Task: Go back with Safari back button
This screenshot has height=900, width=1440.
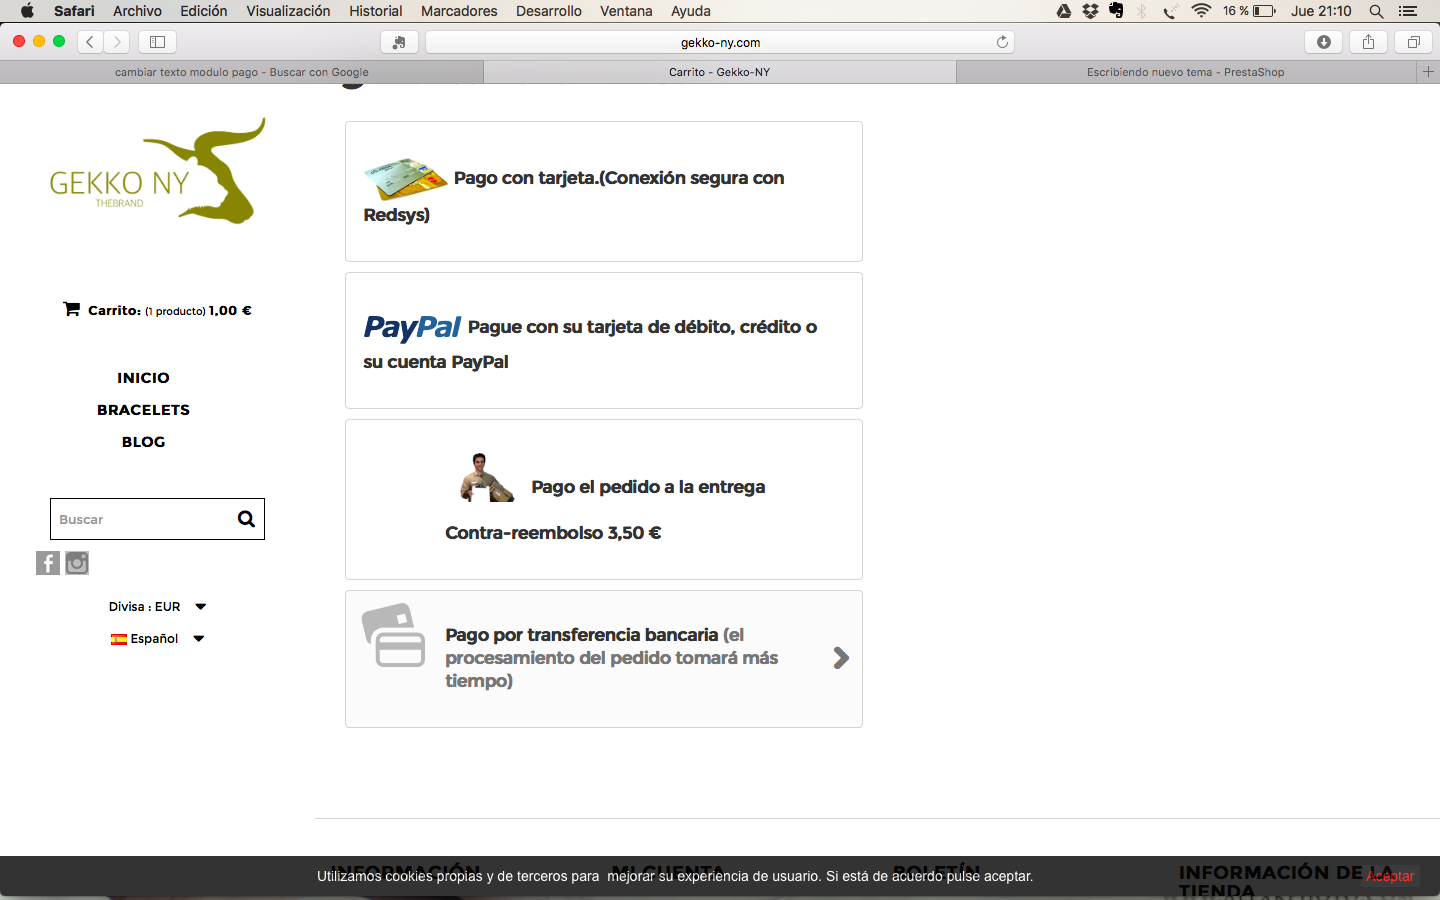Action: point(90,42)
